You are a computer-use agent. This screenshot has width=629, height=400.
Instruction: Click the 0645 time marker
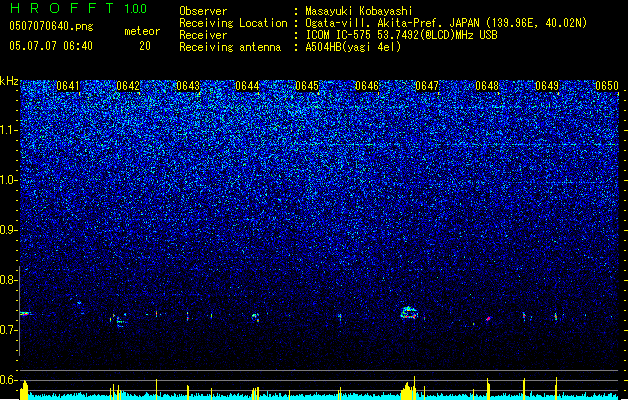click(x=307, y=86)
